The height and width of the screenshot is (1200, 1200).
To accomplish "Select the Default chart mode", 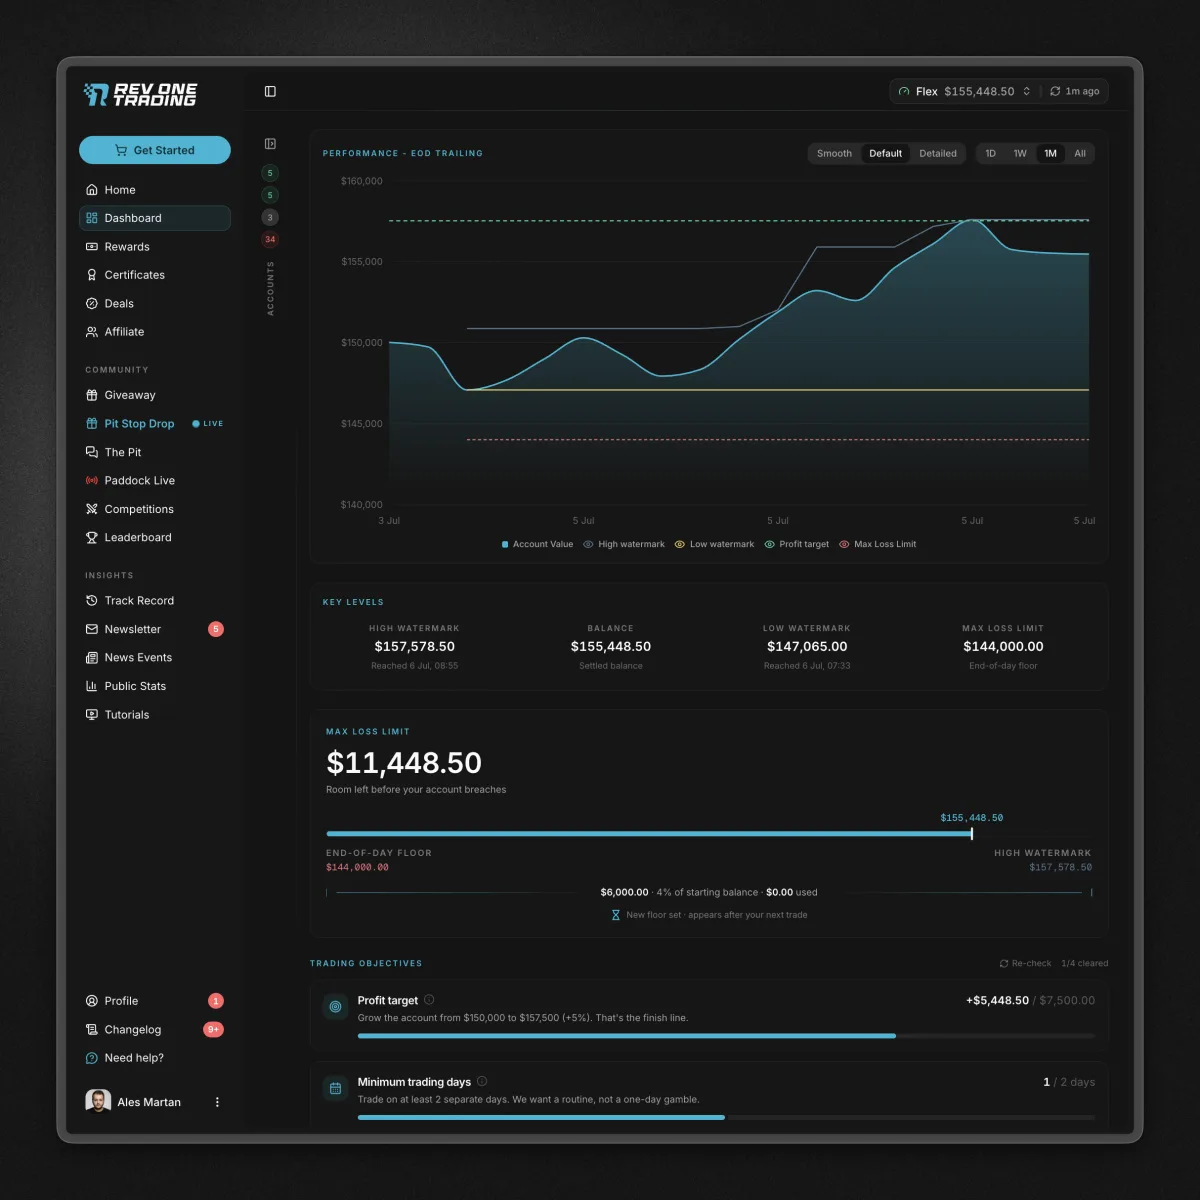I will point(885,154).
